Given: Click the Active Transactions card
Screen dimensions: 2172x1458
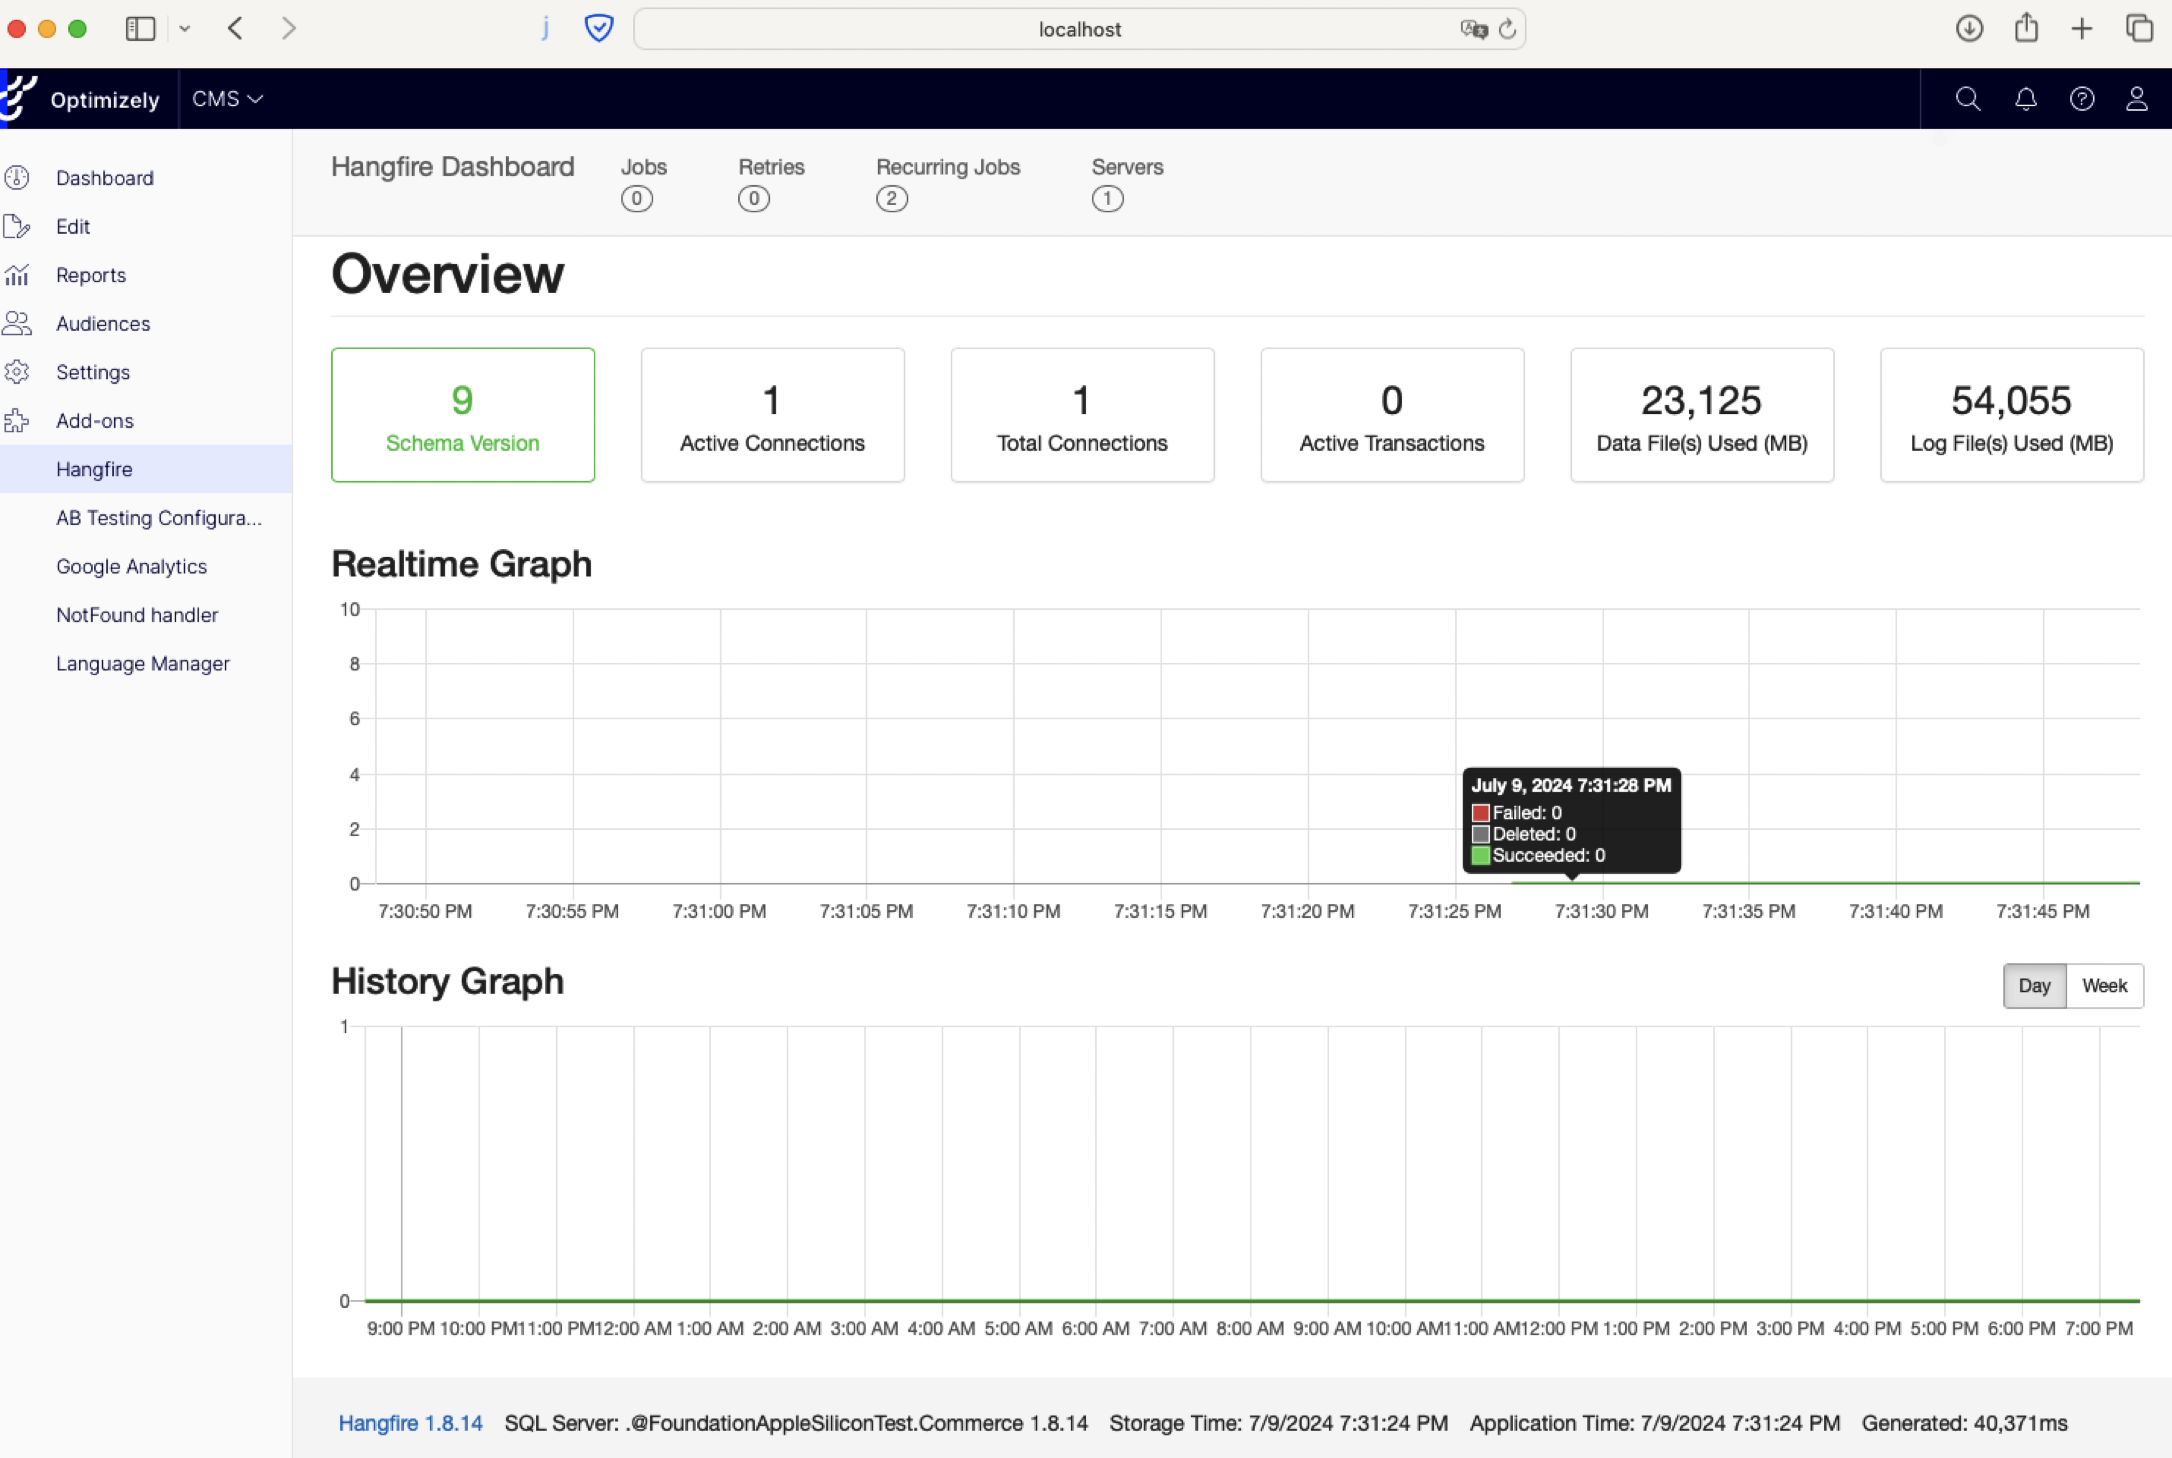Looking at the screenshot, I should [1392, 415].
